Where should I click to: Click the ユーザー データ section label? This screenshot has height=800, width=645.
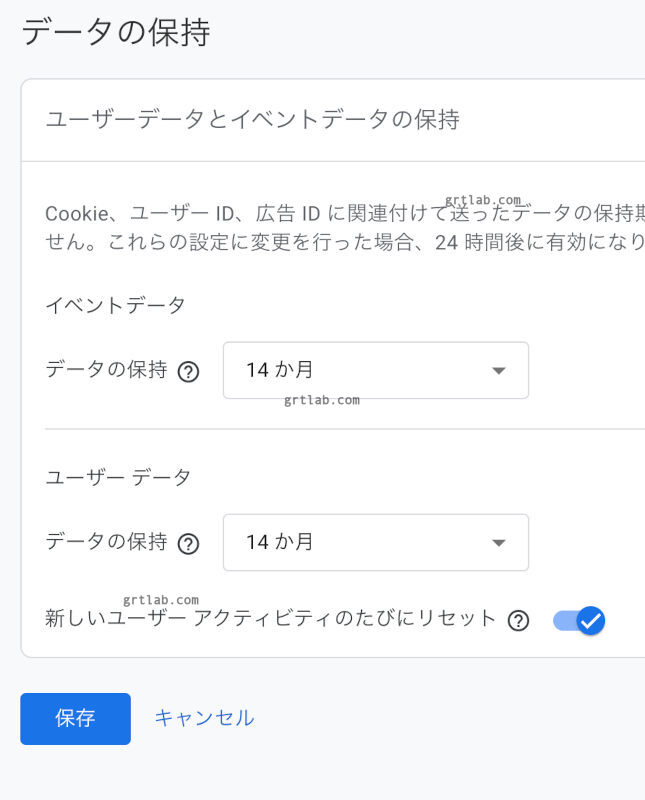[118, 478]
